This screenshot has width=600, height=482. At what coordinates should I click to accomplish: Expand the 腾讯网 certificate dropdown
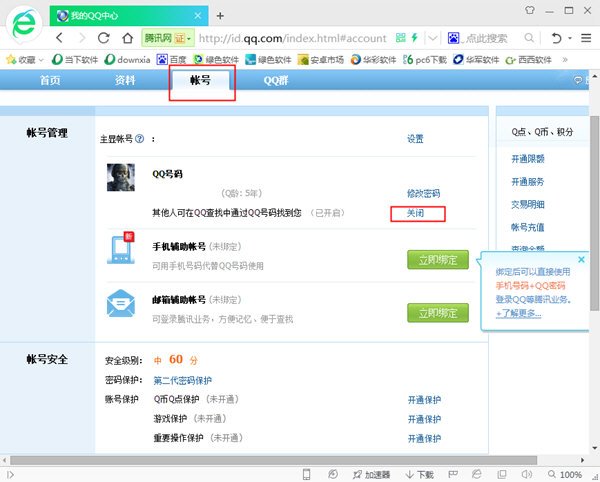tap(189, 38)
